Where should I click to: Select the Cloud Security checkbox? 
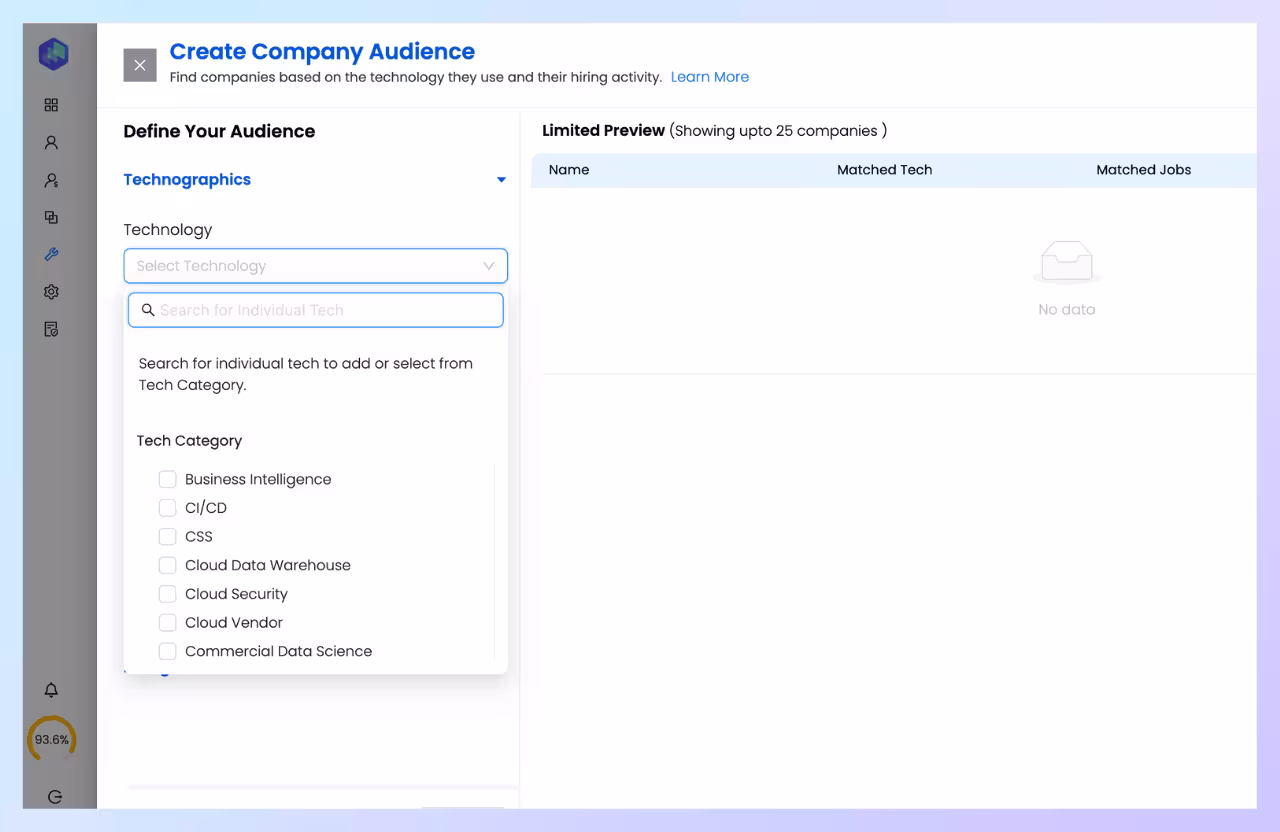(x=168, y=594)
